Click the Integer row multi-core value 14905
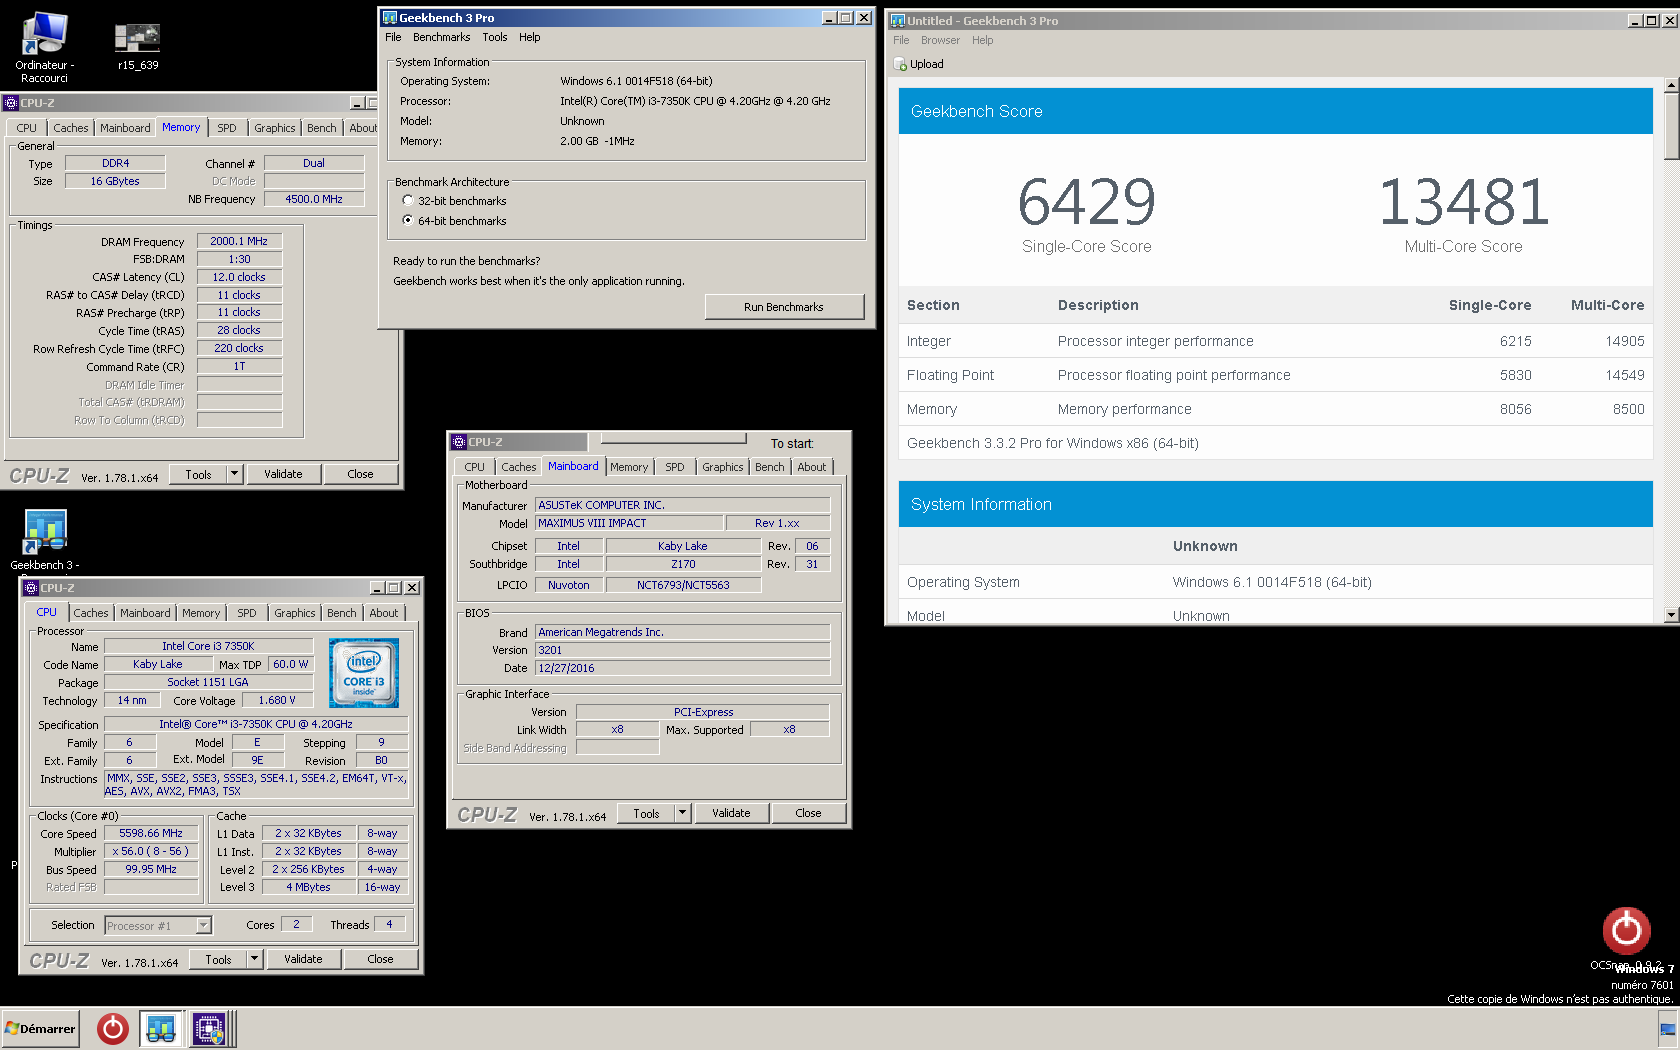The image size is (1680, 1050). pos(1624,341)
